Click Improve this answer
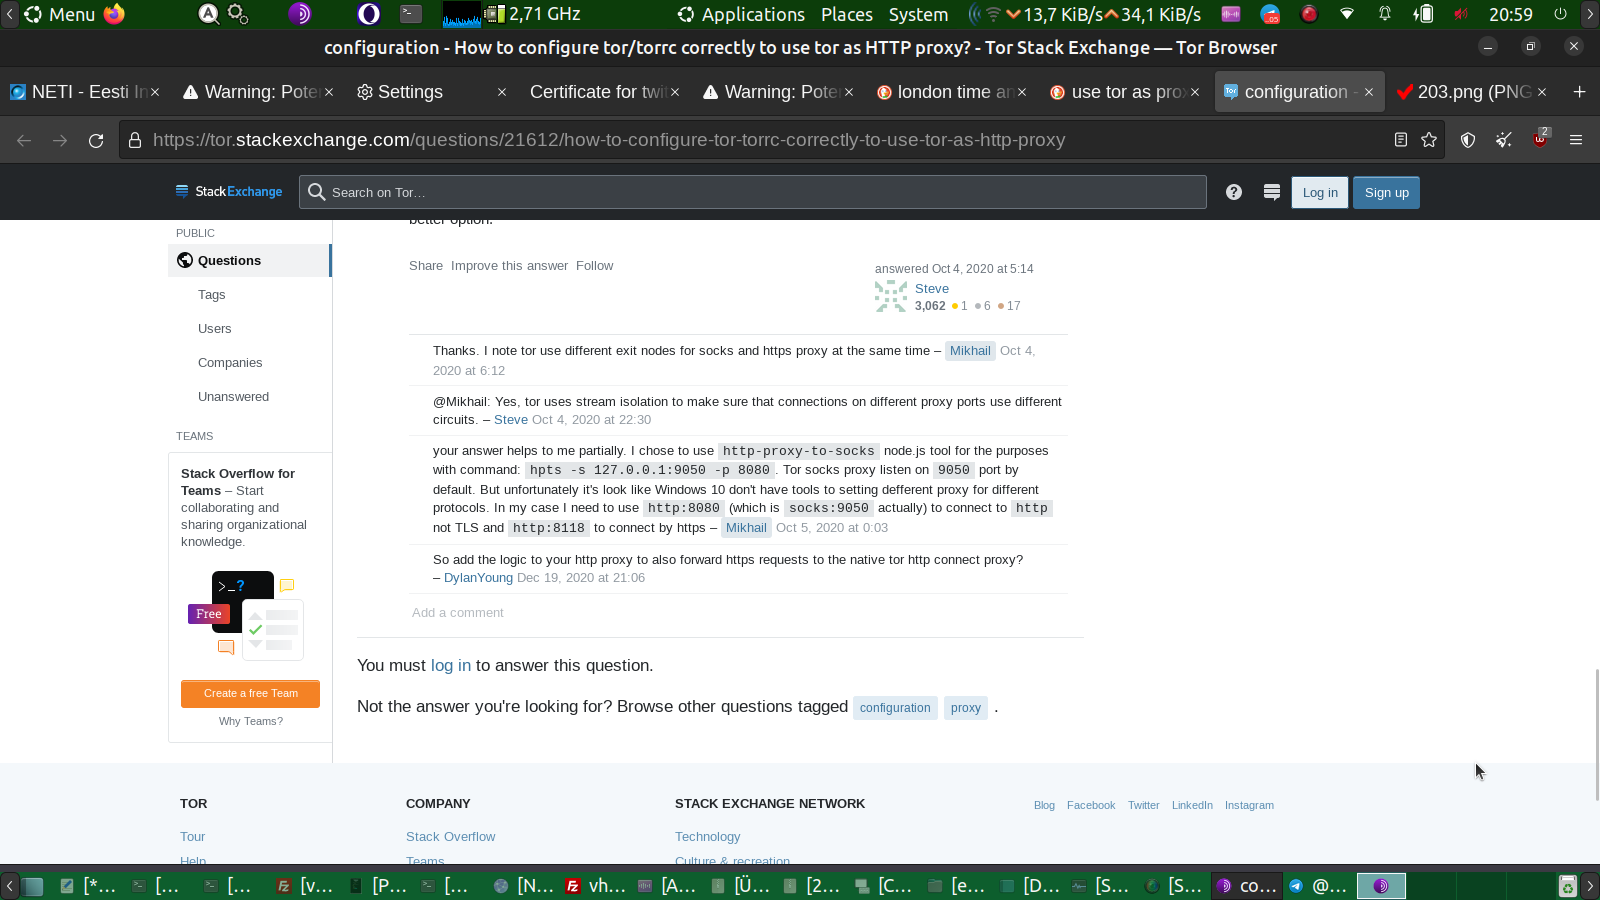Screen dimensions: 1600x900 509,266
